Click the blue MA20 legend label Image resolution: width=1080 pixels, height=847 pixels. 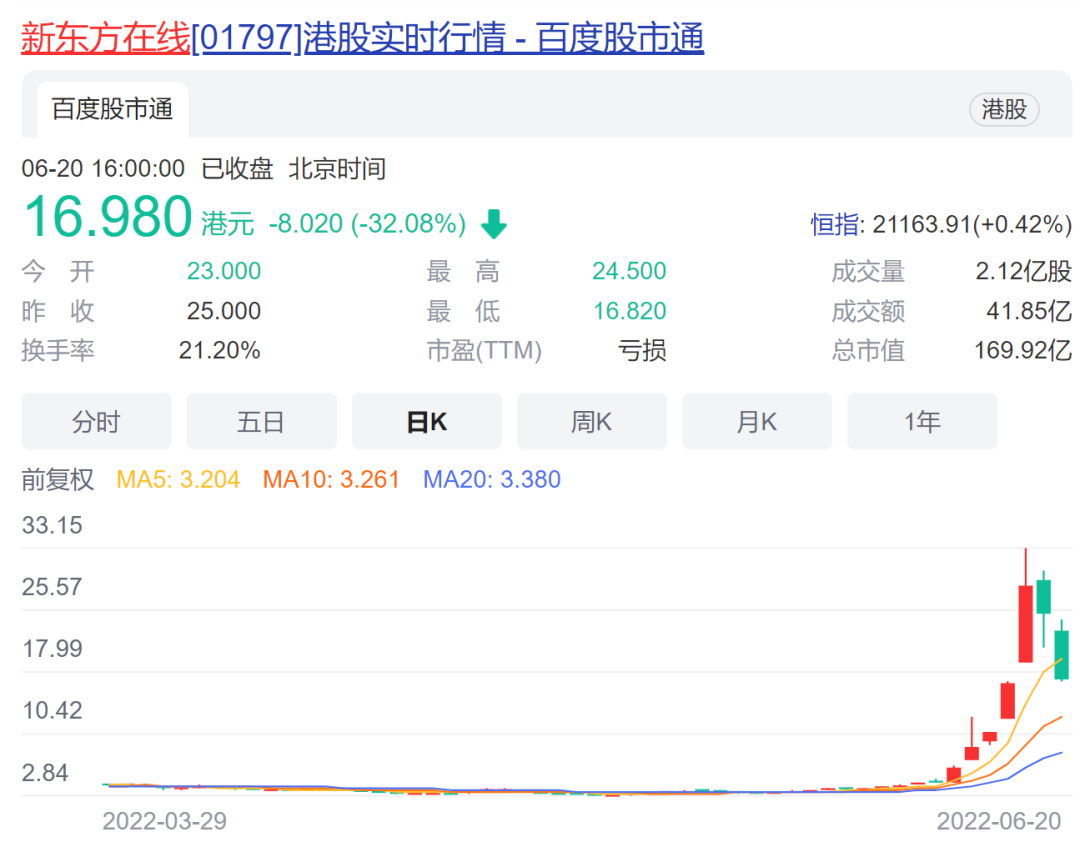pos(492,480)
